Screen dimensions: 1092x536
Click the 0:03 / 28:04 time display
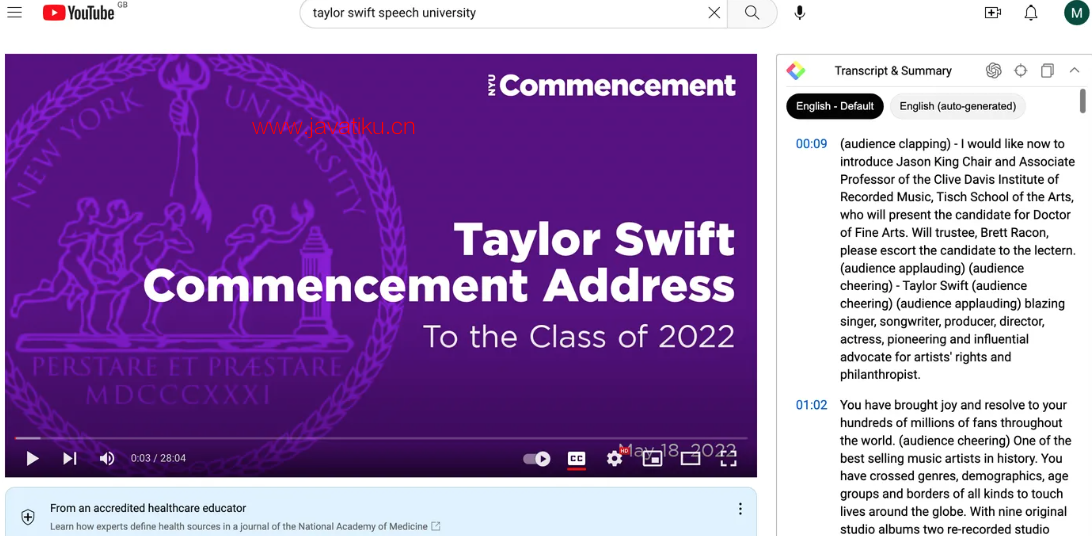coord(158,458)
